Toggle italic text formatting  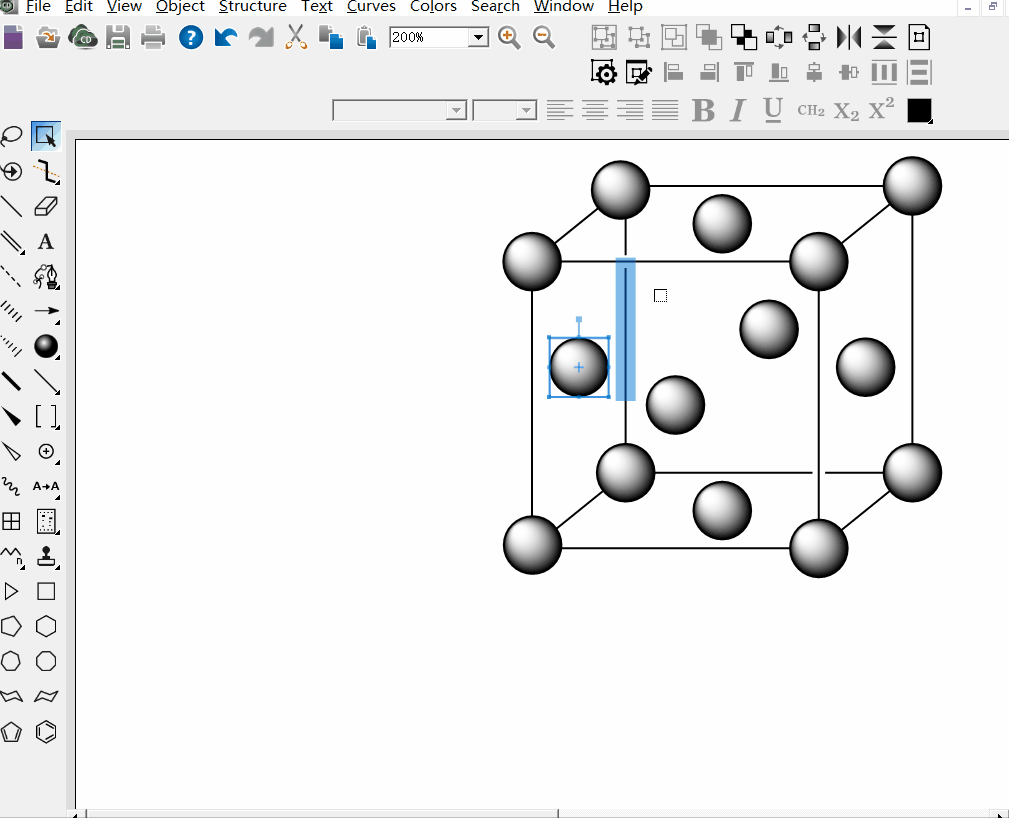point(737,110)
